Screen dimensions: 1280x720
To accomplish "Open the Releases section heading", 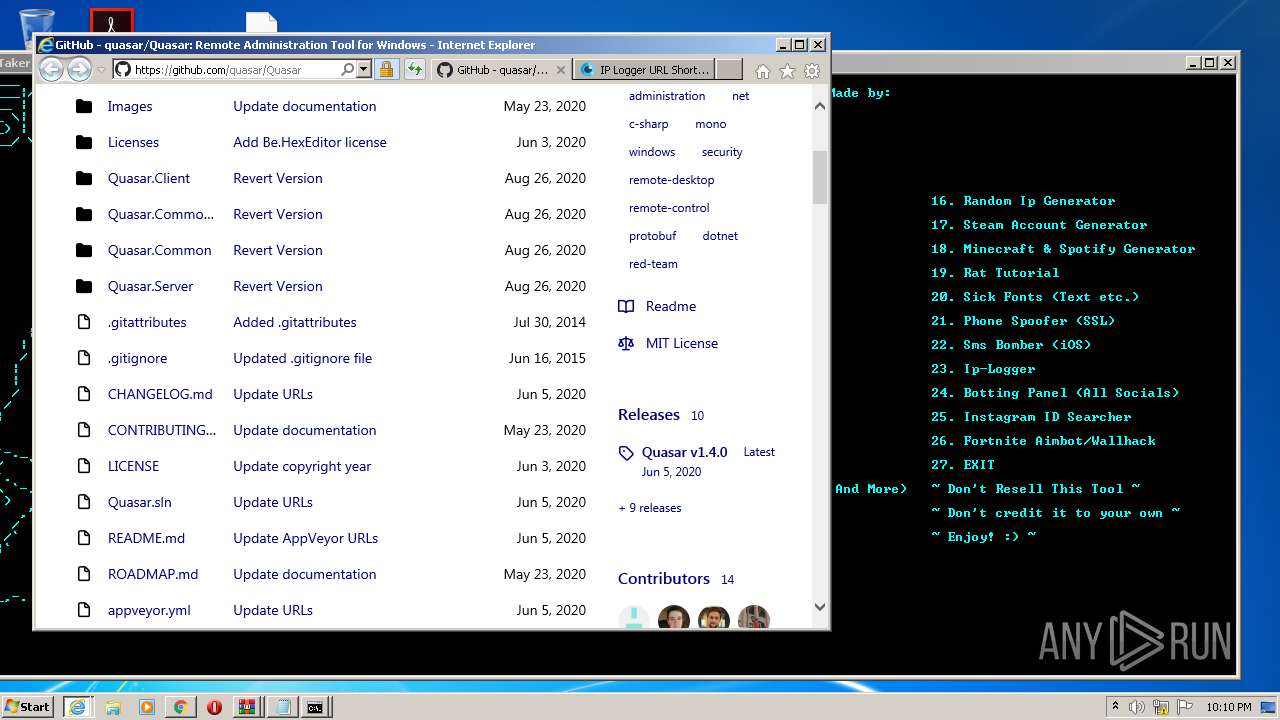I will click(648, 415).
